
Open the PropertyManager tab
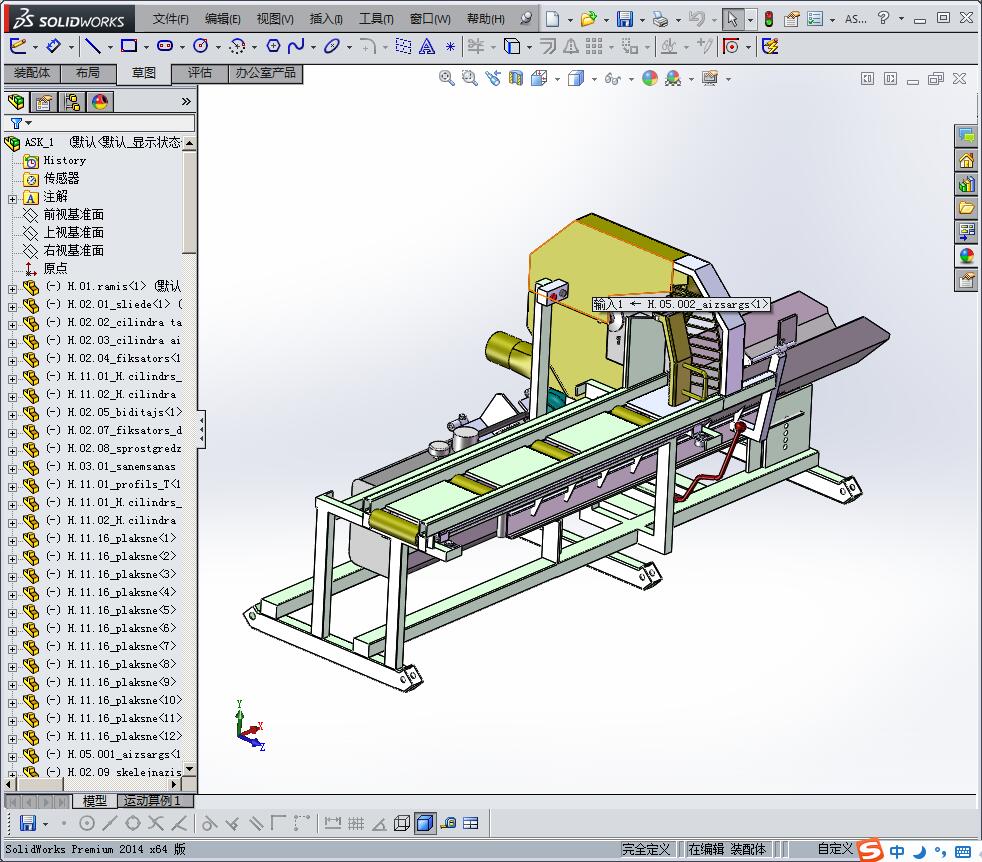click(x=44, y=102)
